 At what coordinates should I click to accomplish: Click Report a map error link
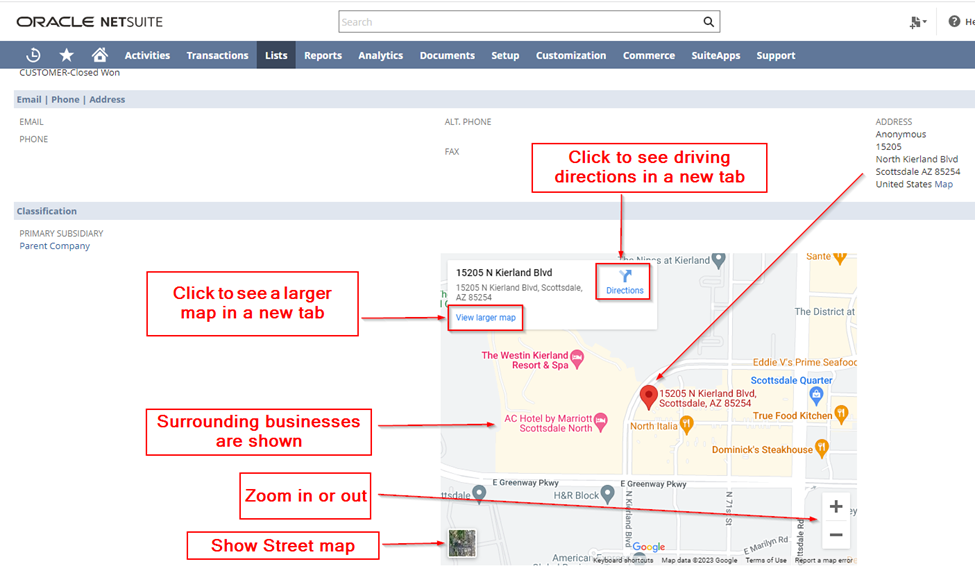(x=824, y=560)
